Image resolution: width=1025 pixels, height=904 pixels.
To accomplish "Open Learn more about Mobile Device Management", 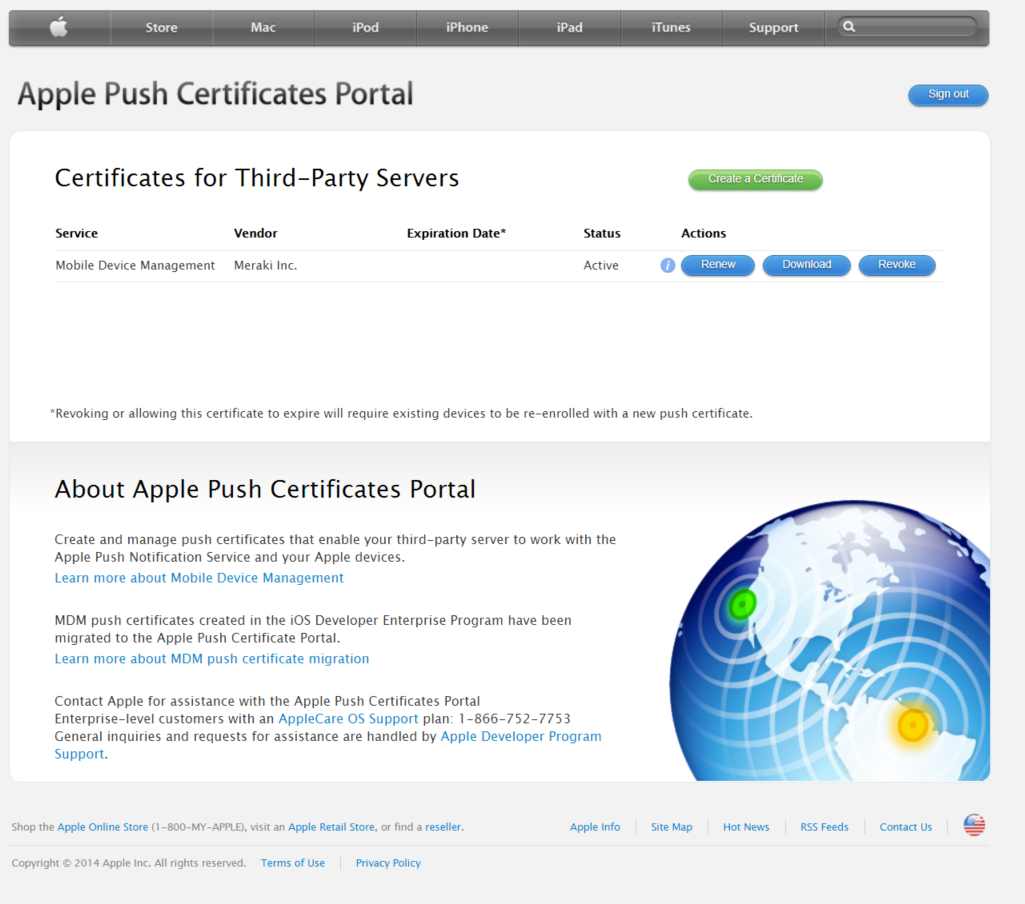I will [198, 577].
